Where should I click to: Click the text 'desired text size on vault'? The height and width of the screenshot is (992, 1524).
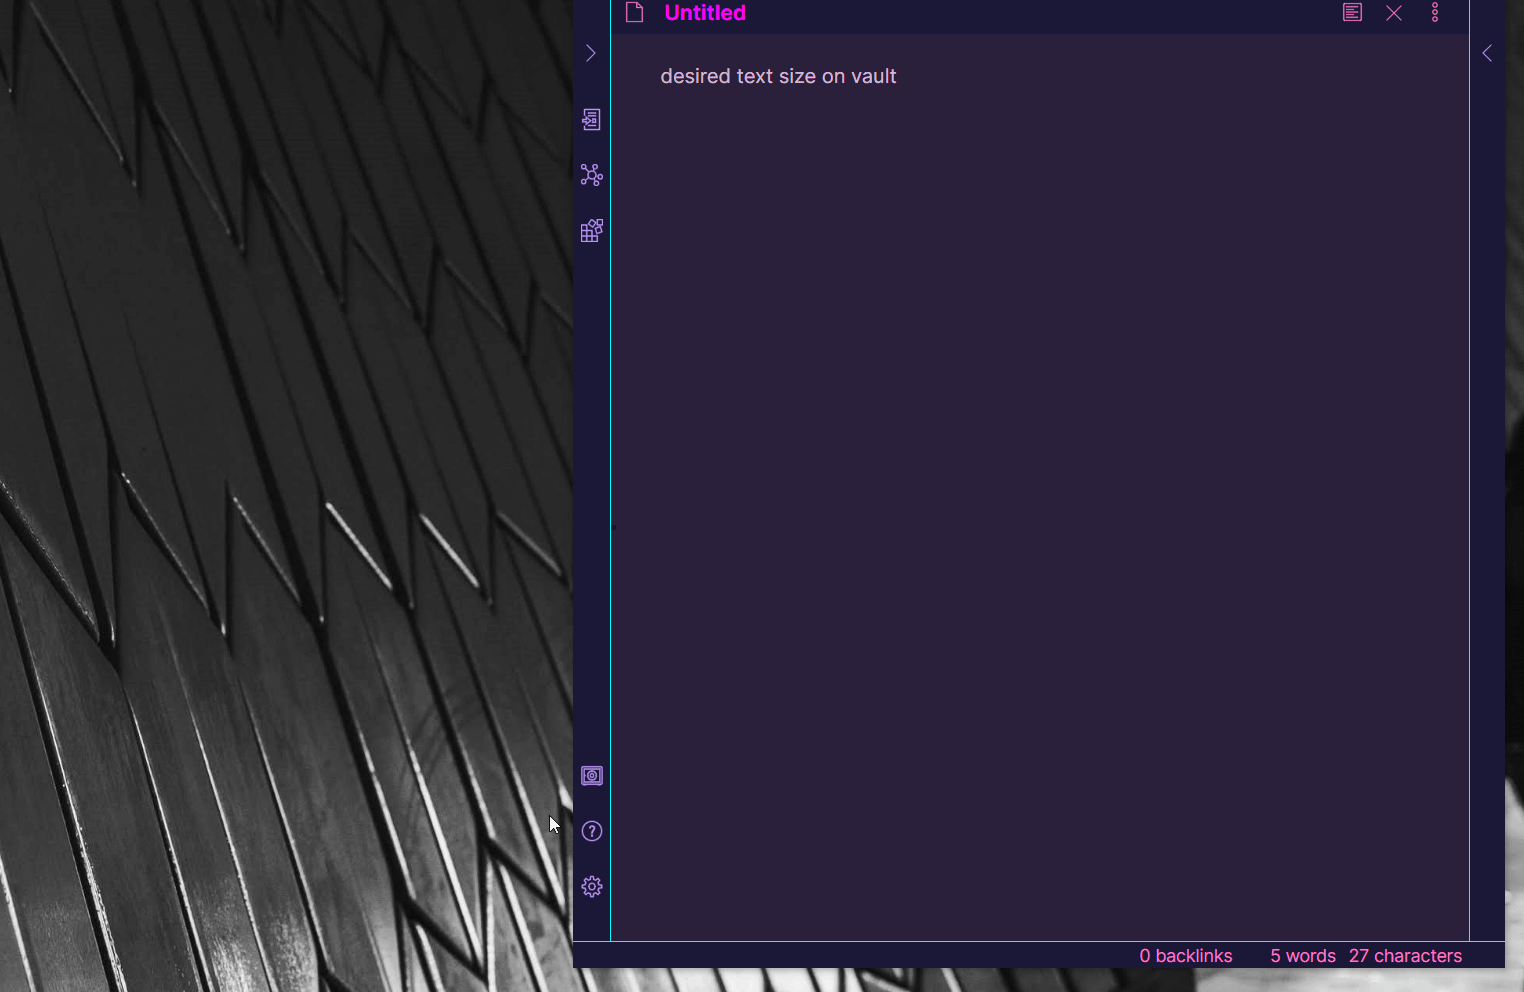click(778, 76)
